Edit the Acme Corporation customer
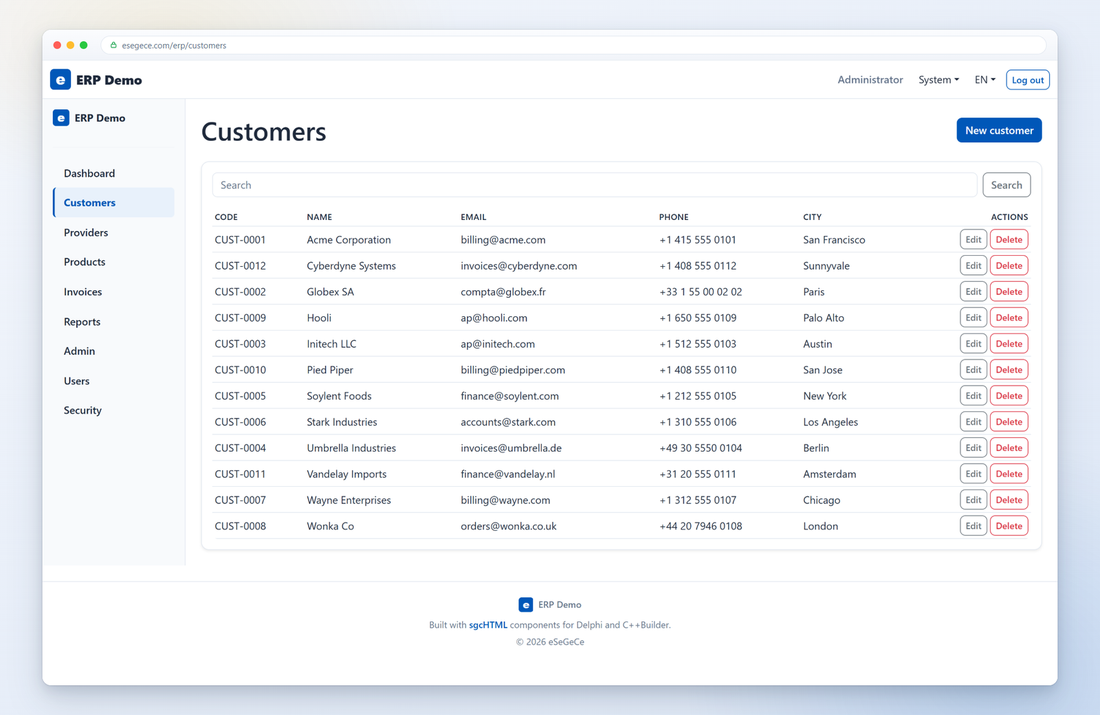This screenshot has width=1100, height=715. tap(973, 239)
